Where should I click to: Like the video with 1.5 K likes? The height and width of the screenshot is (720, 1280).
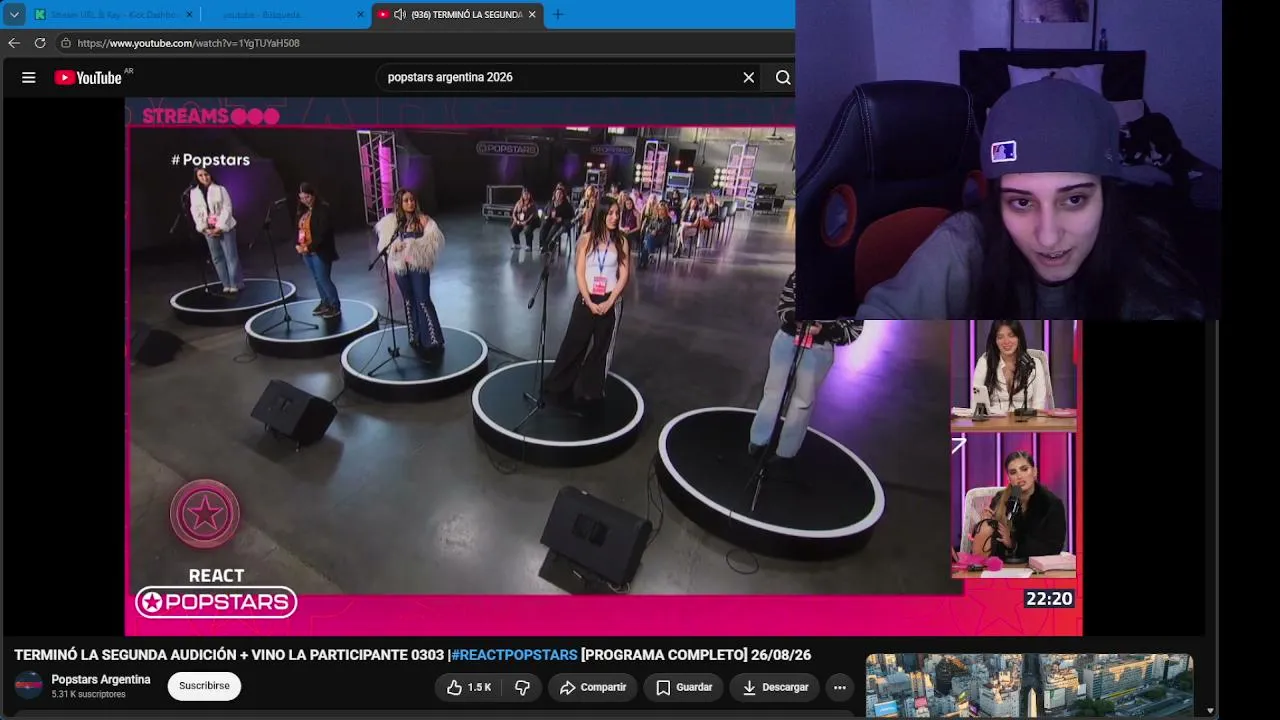pyautogui.click(x=469, y=687)
